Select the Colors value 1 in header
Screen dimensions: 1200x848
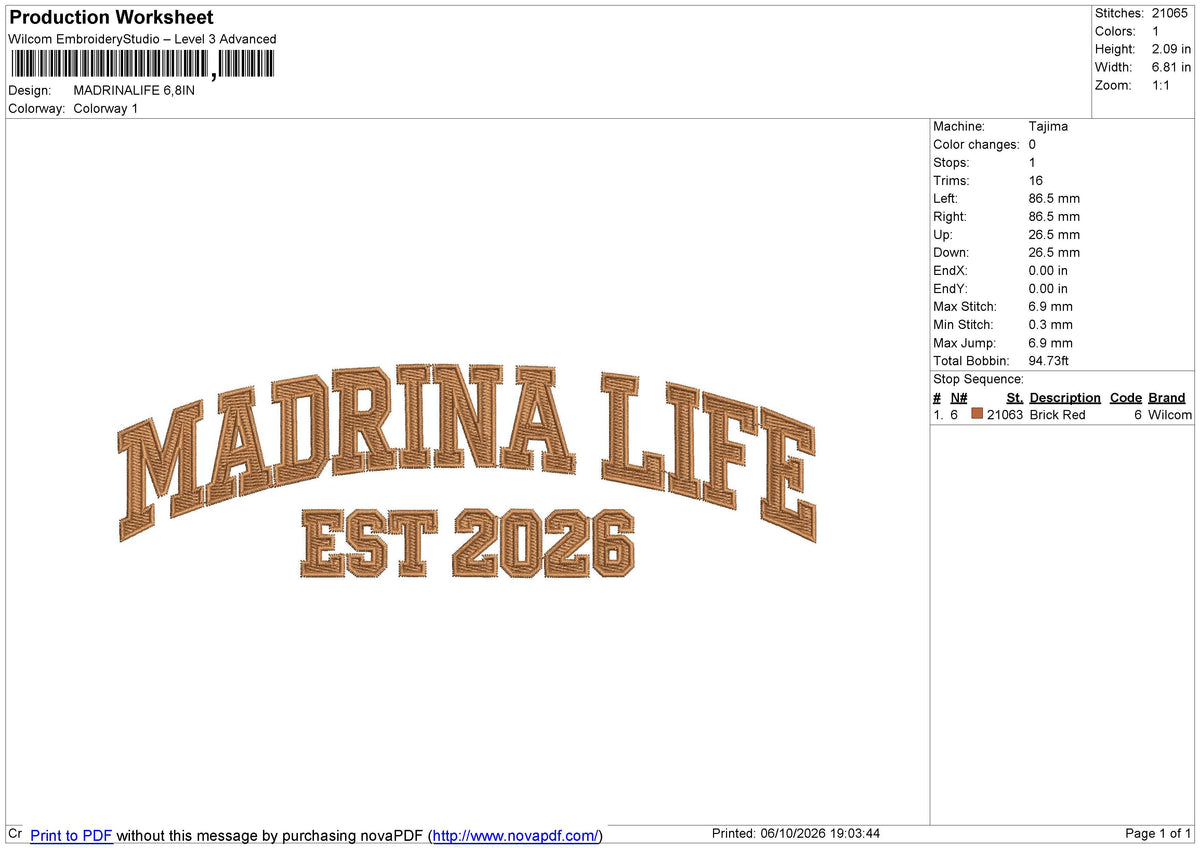[x=1155, y=31]
